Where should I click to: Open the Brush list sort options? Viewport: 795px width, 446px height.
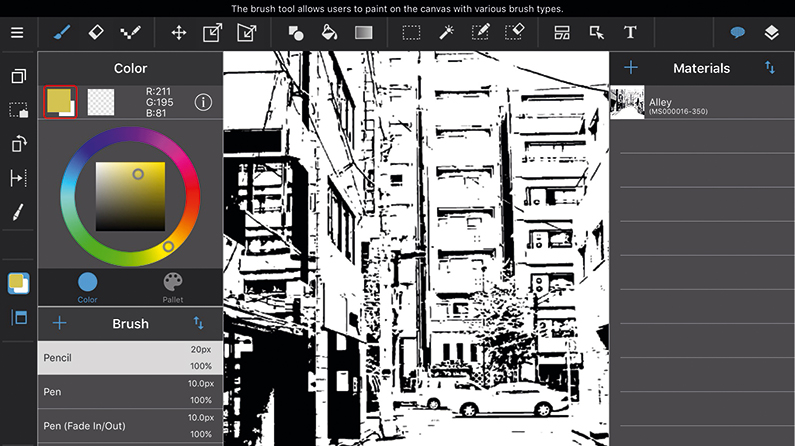click(x=198, y=323)
